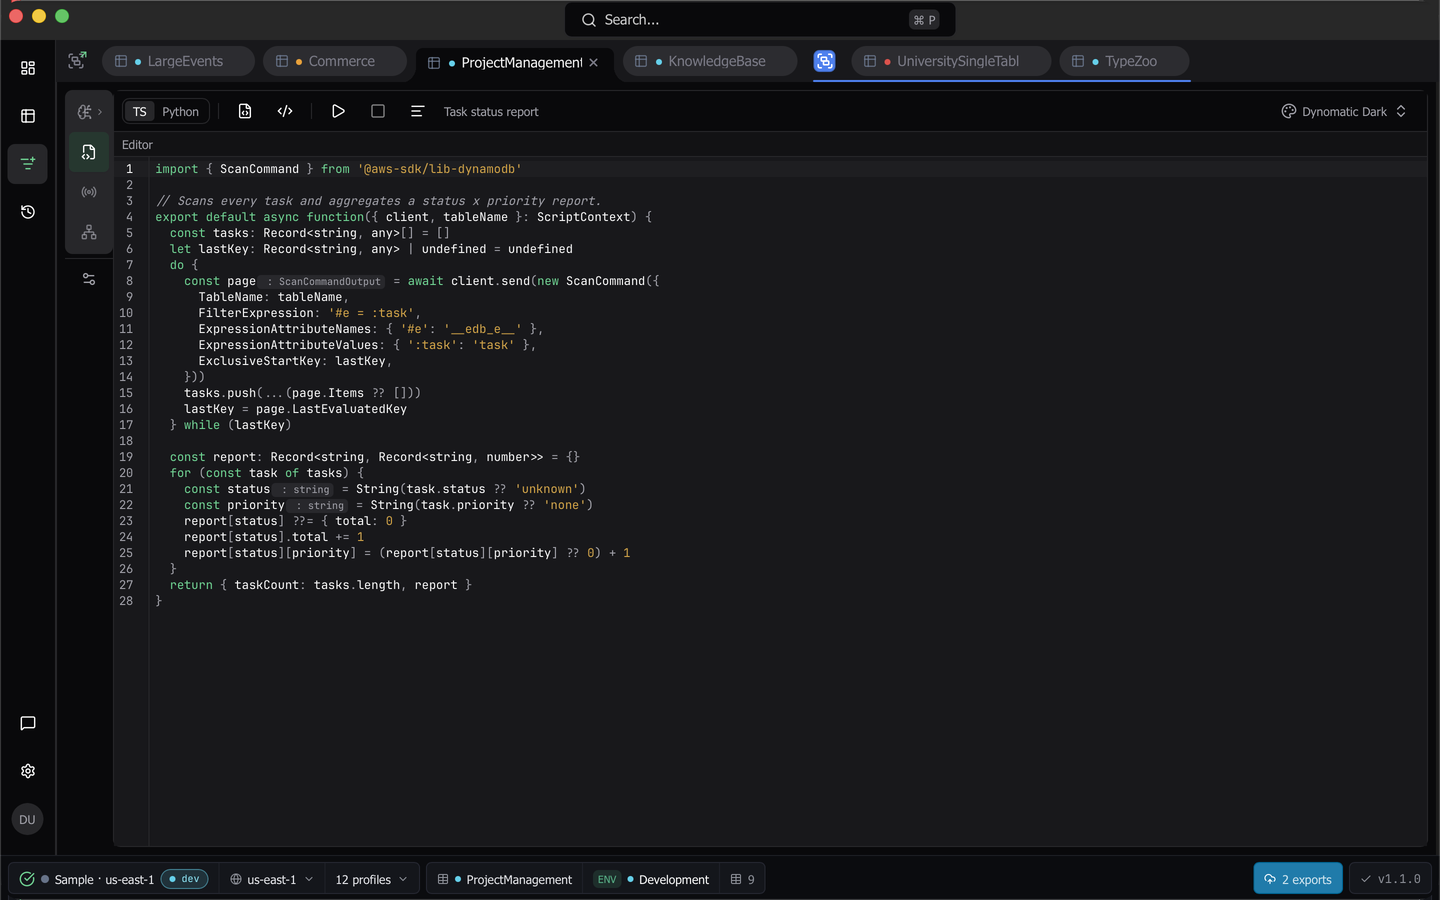Open the hierarchy diagram icon in inner sidebar
The width and height of the screenshot is (1440, 900).
click(x=89, y=232)
